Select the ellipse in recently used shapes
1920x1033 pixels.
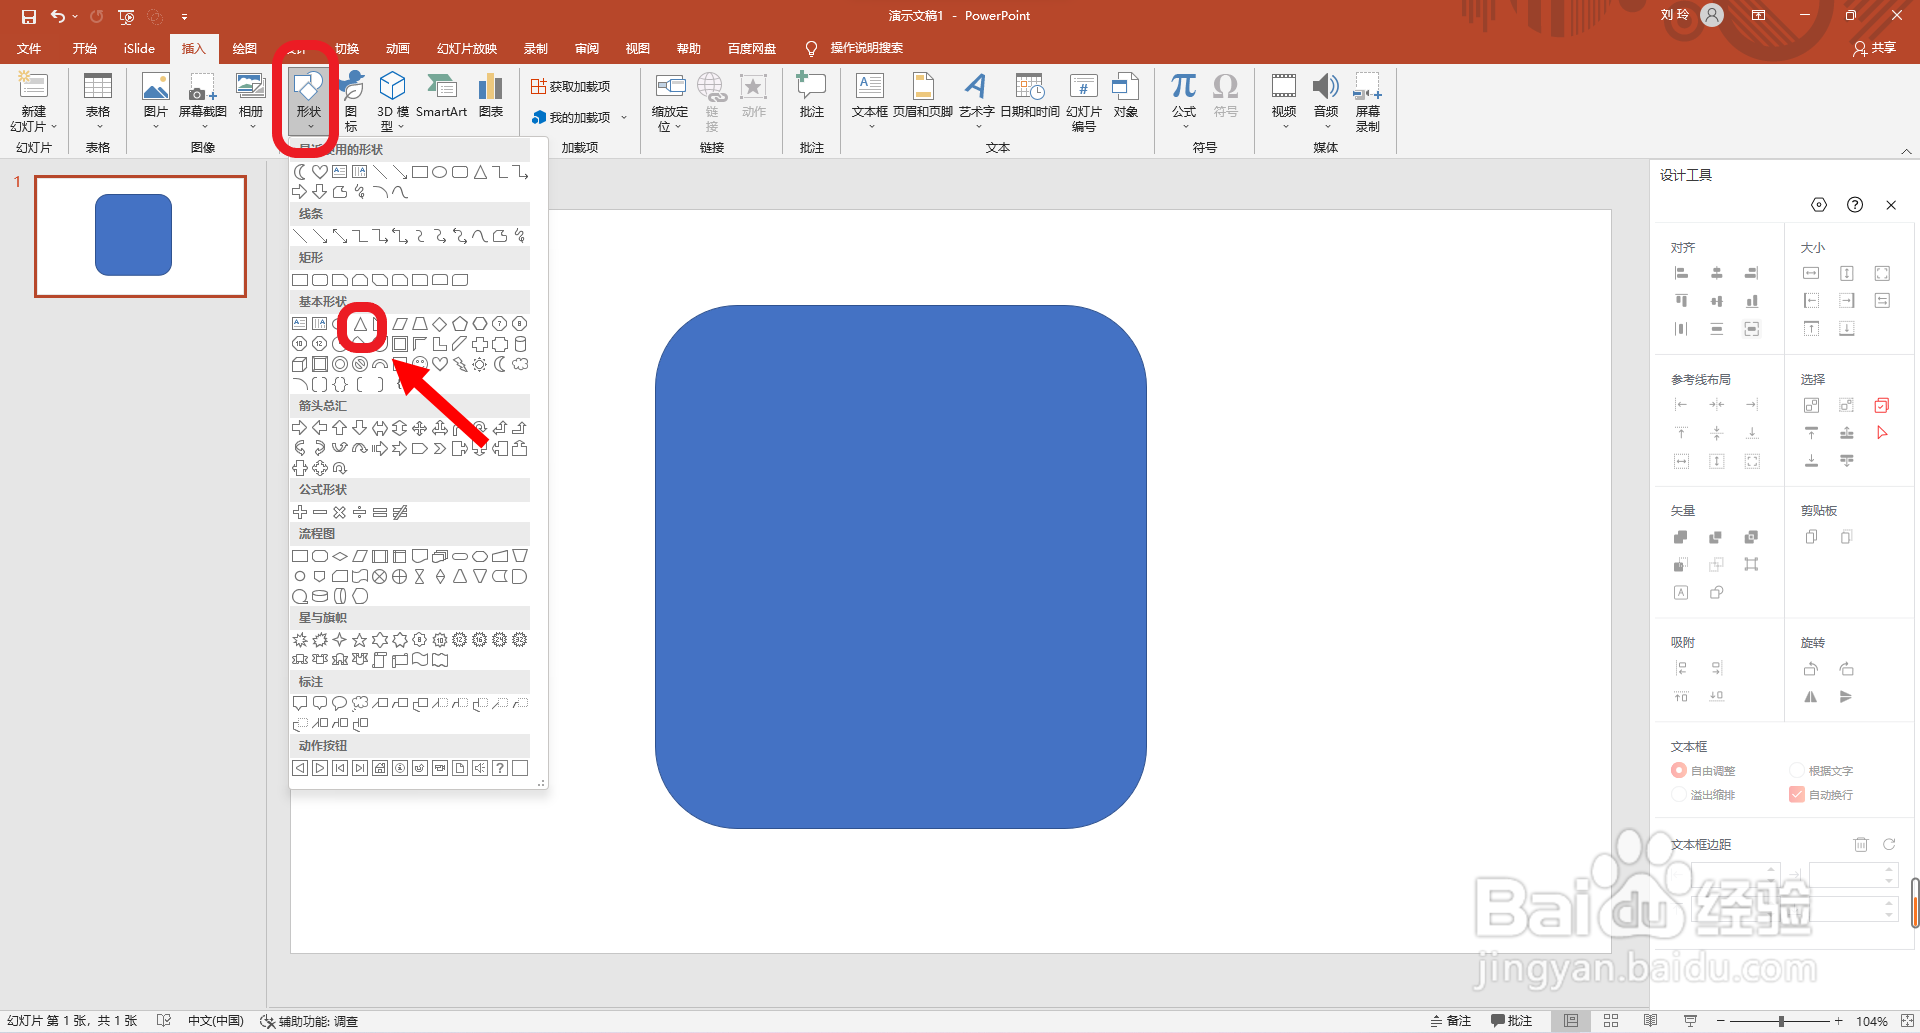(x=440, y=172)
